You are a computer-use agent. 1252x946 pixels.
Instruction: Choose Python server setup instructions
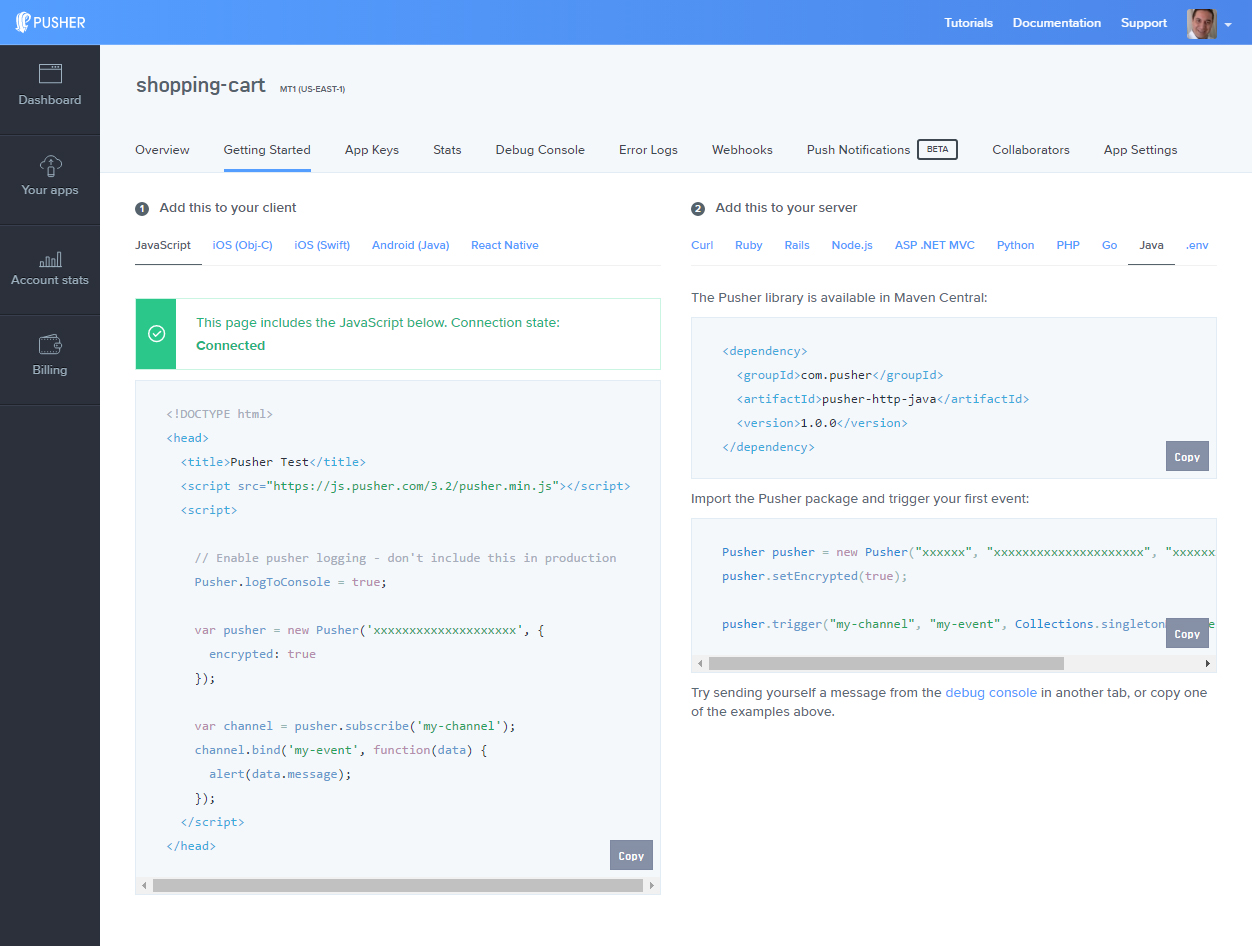(1015, 245)
